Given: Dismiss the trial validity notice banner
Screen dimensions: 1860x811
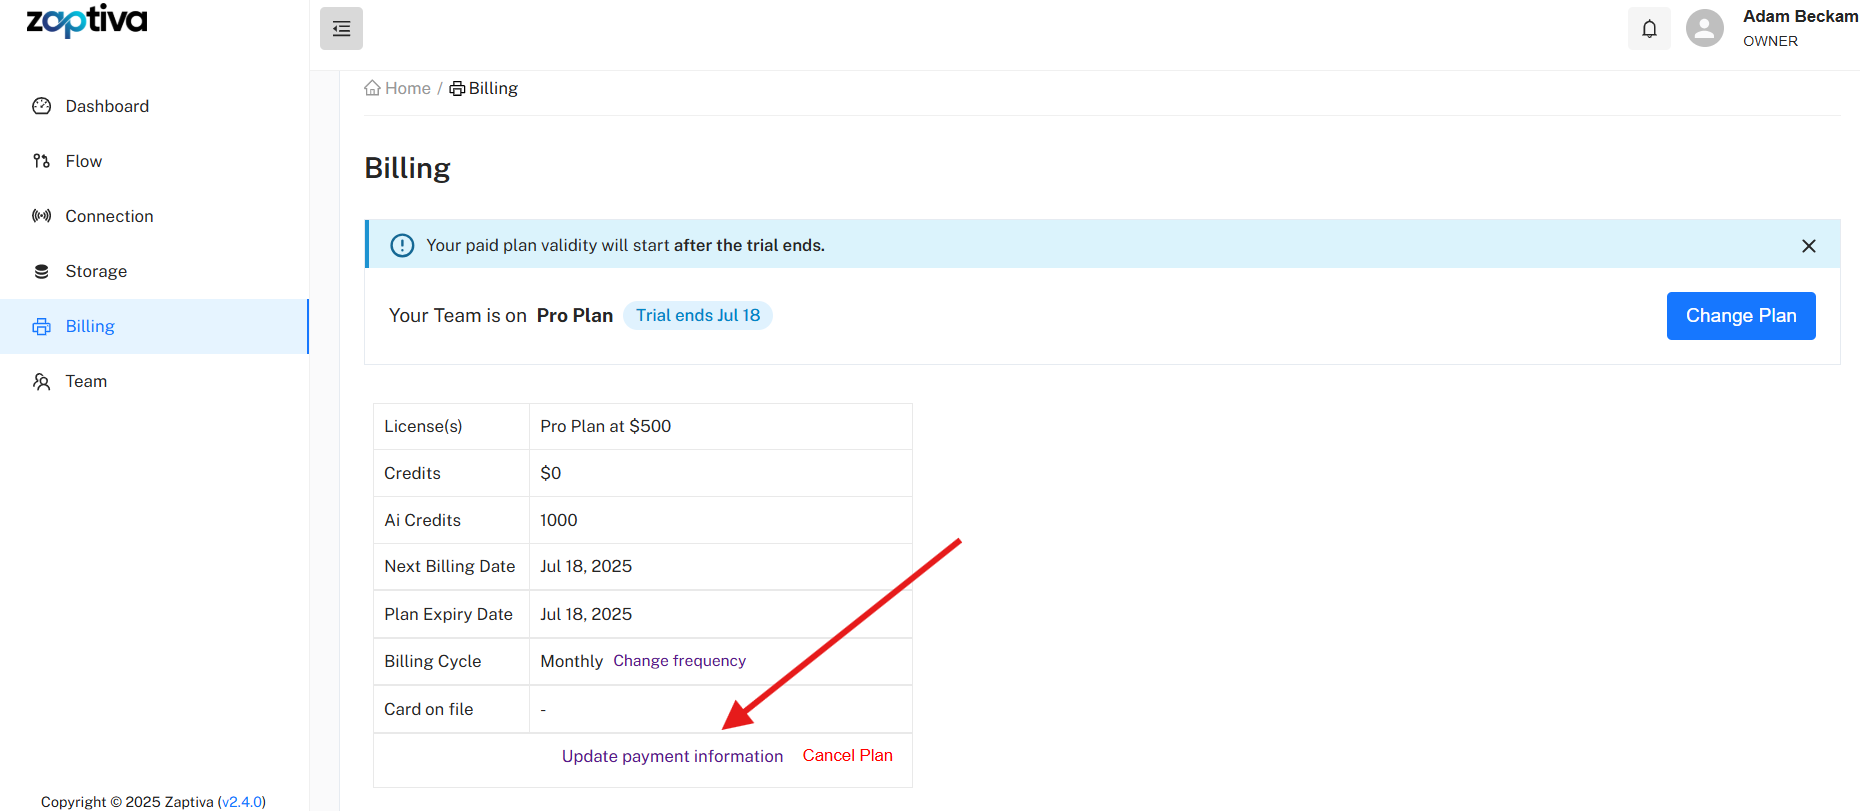Looking at the screenshot, I should [1808, 246].
